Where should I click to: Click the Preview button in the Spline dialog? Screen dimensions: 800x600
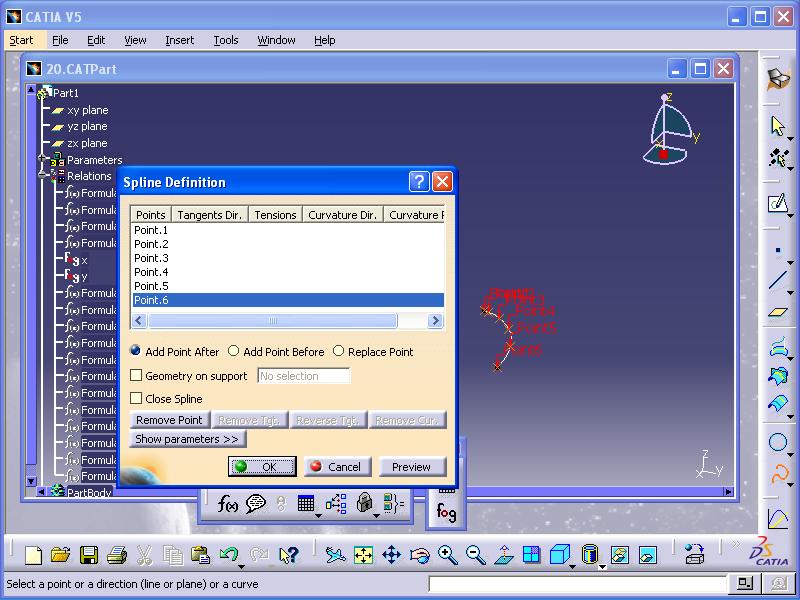pyautogui.click(x=411, y=467)
